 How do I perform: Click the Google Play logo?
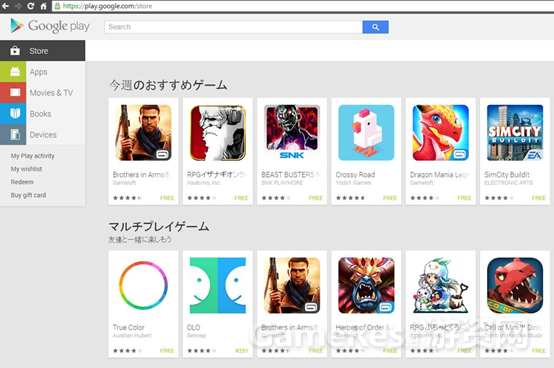[x=50, y=26]
